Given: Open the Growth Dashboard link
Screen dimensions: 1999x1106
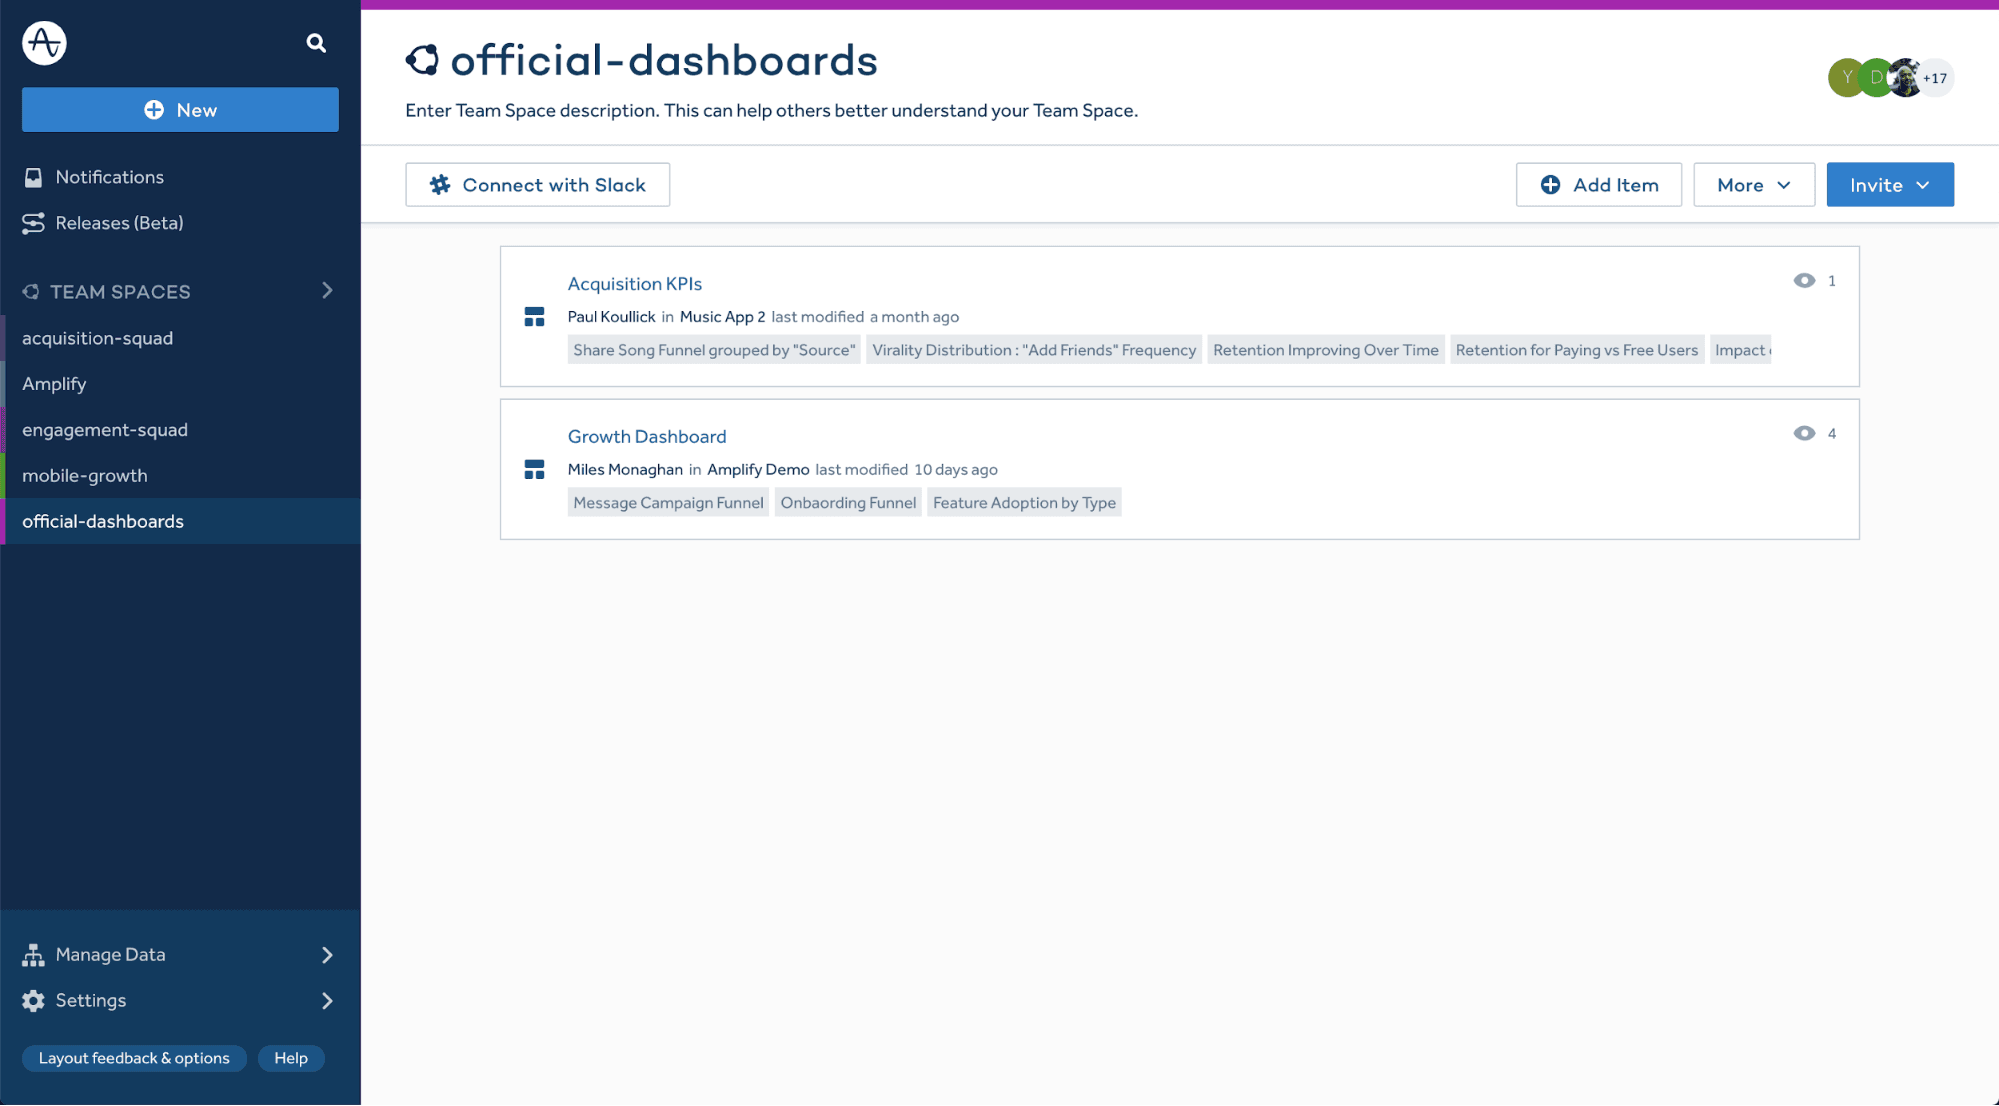Looking at the screenshot, I should click(x=646, y=436).
